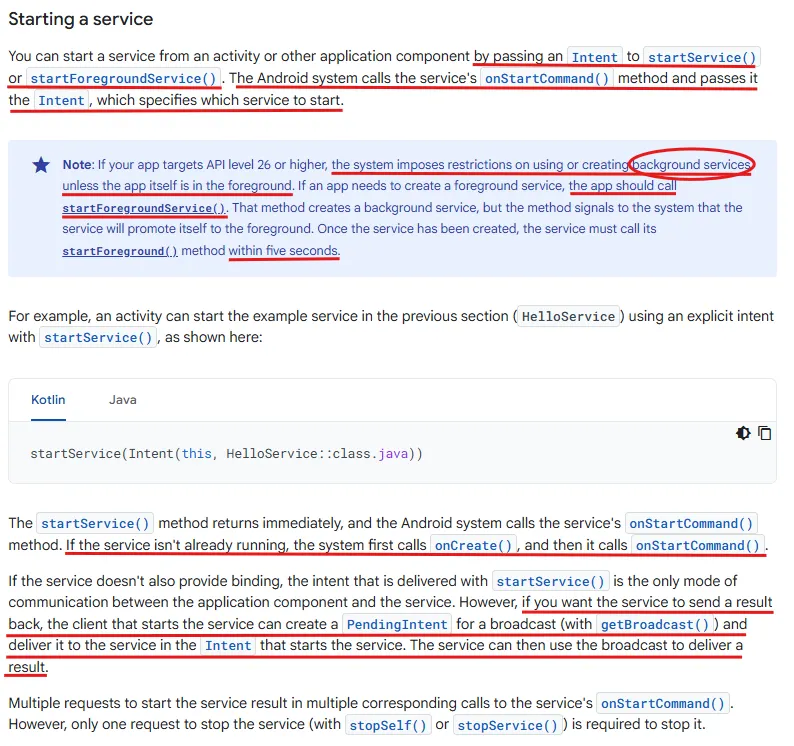
Task: Open startForegroundService() link inside the Note box
Action: tap(144, 208)
